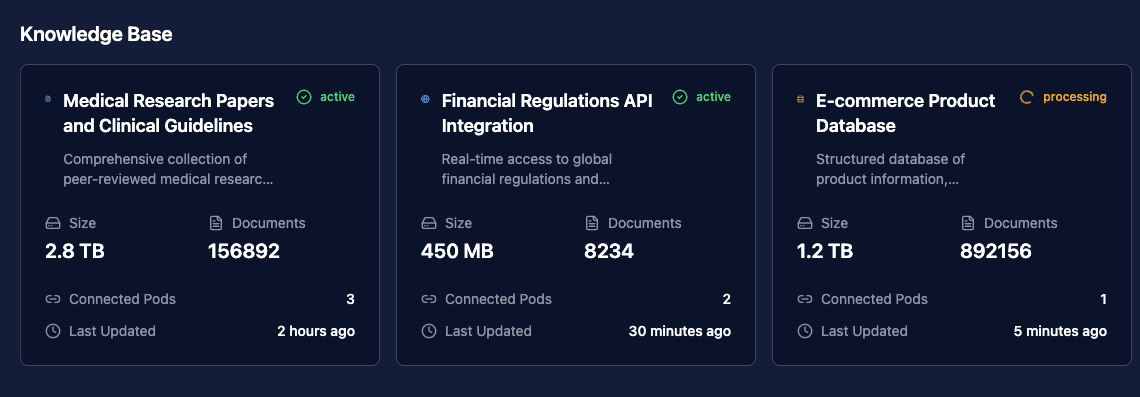Click the Connected Pods link icon on E-commerce card
The image size is (1140, 397).
804,299
